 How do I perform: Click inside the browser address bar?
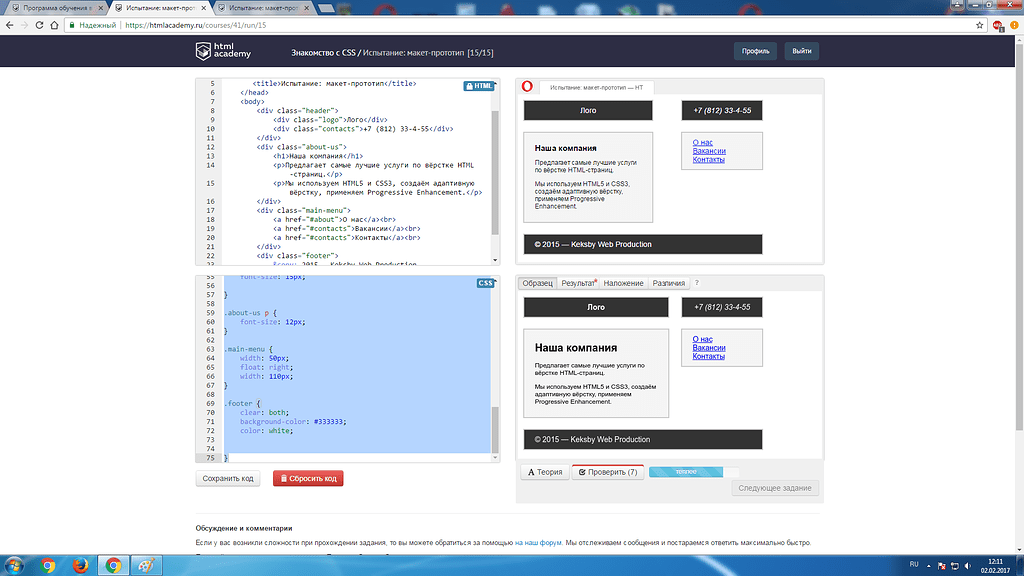pyautogui.click(x=300, y=28)
